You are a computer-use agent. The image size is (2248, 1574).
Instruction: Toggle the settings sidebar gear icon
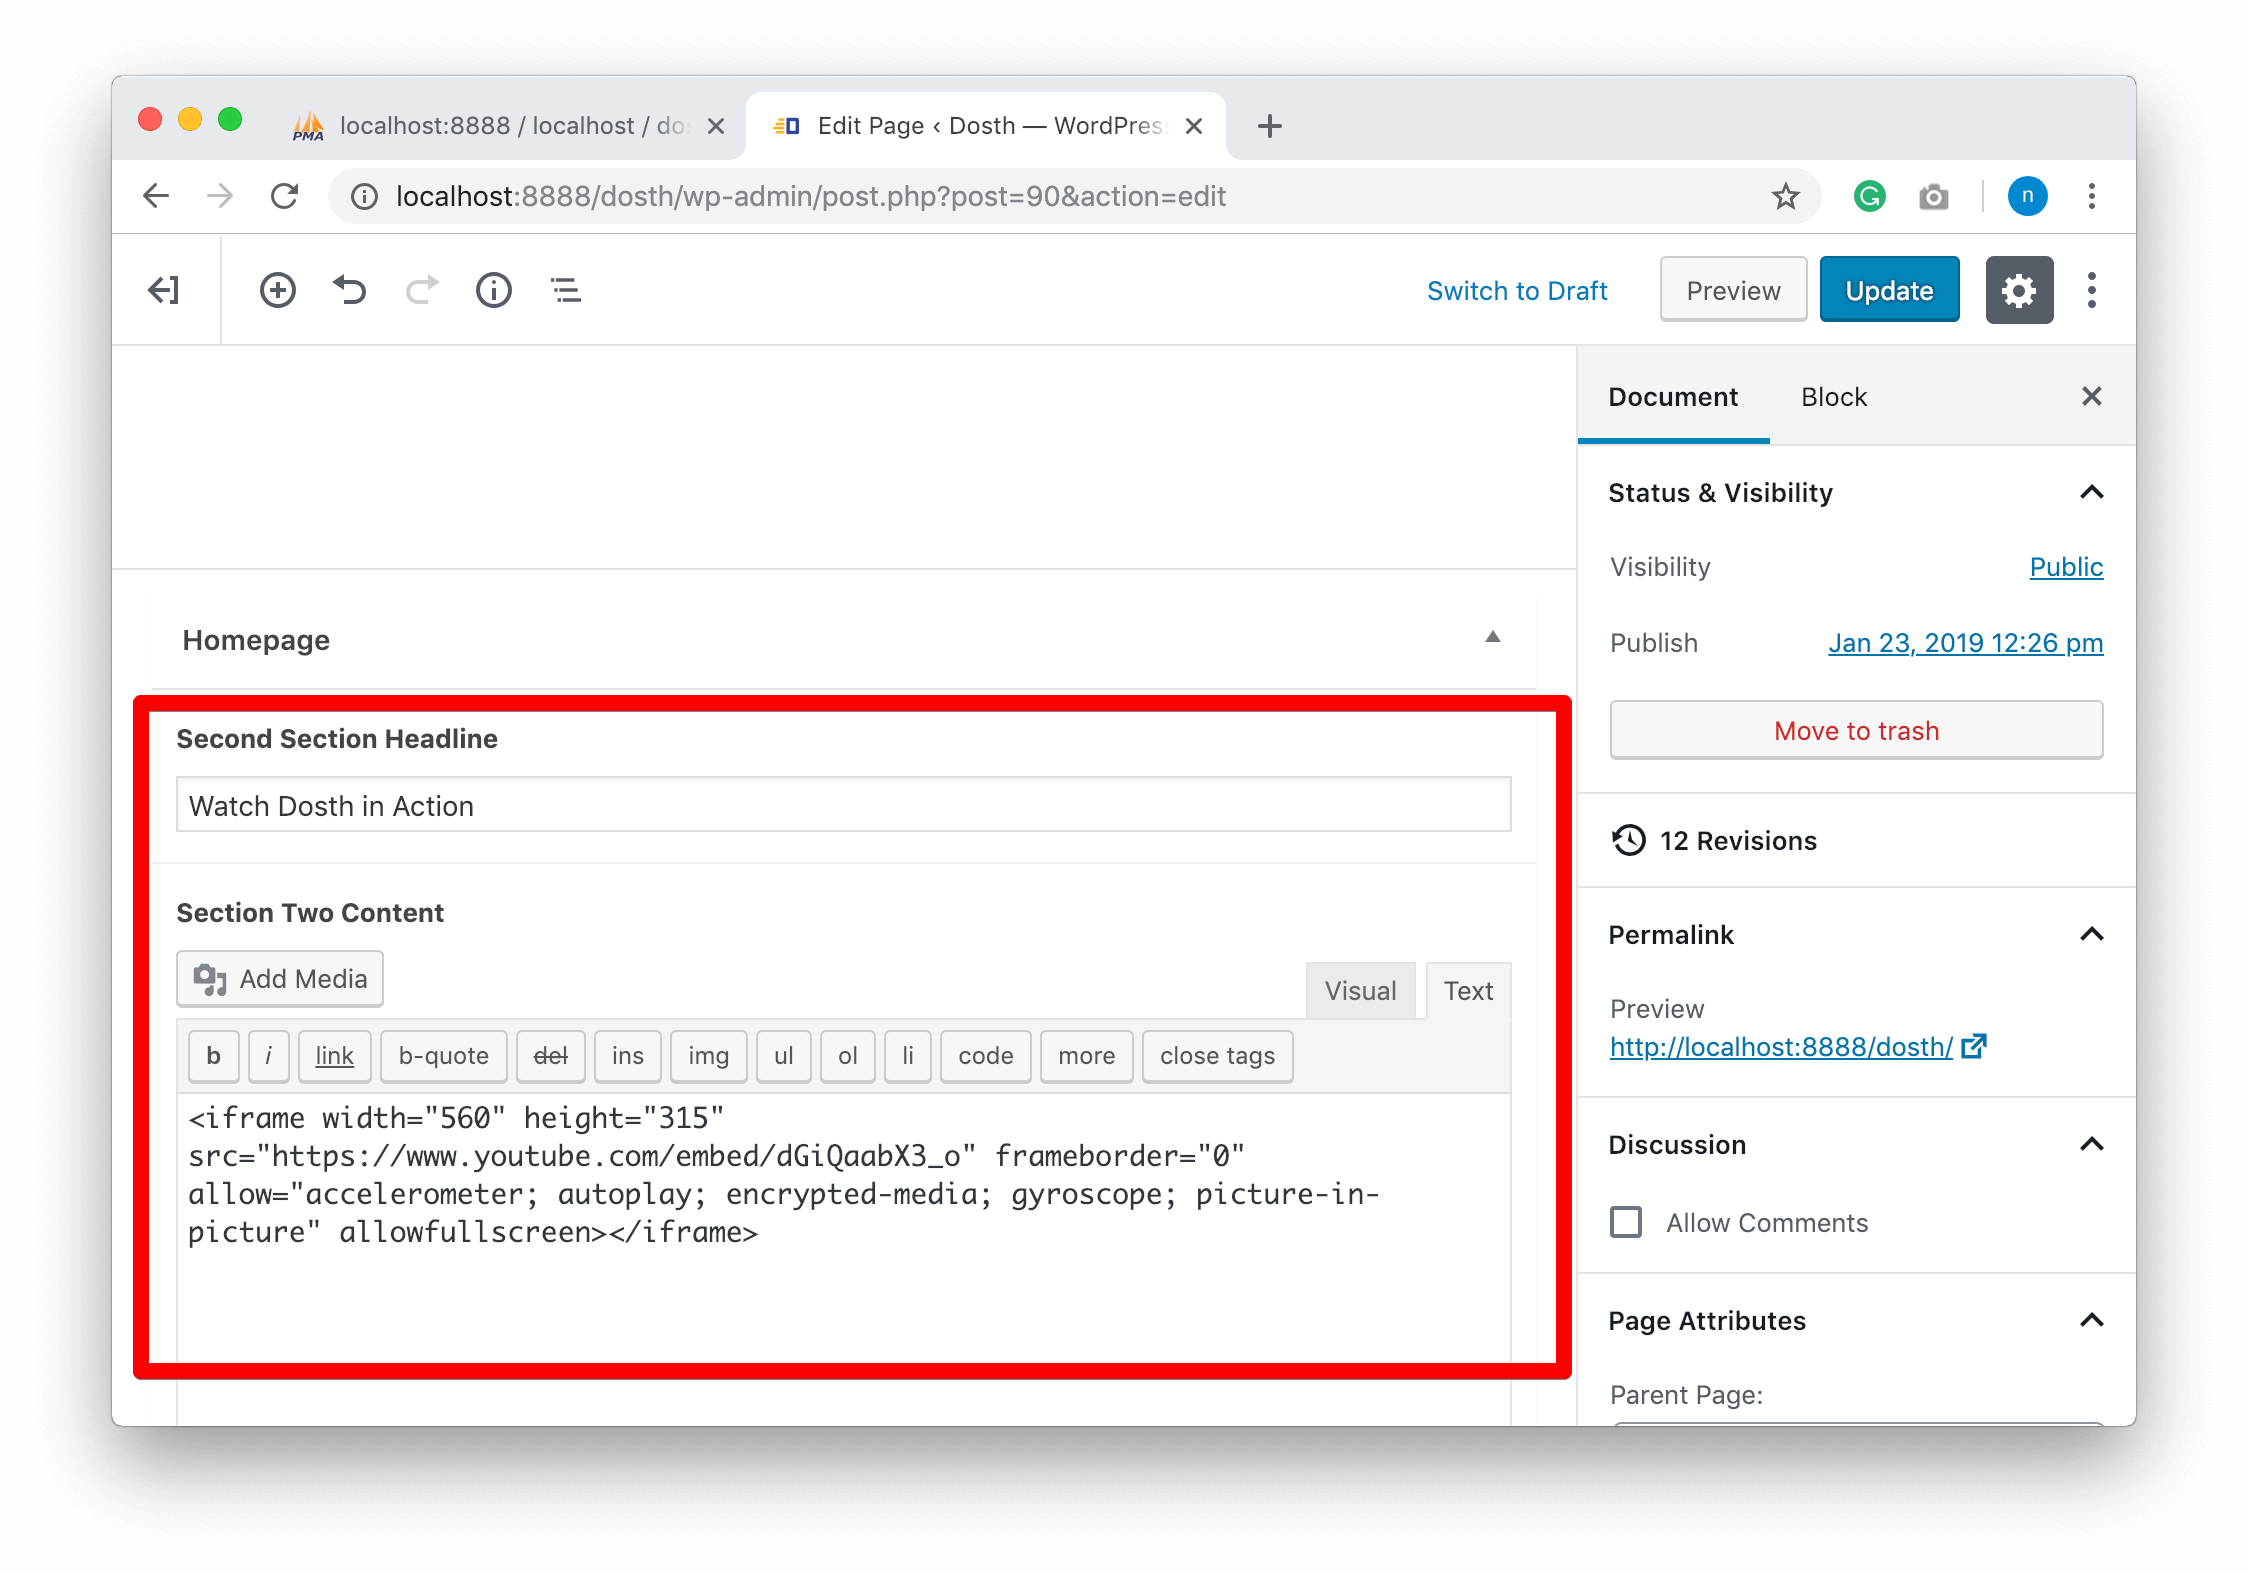coord(2020,291)
